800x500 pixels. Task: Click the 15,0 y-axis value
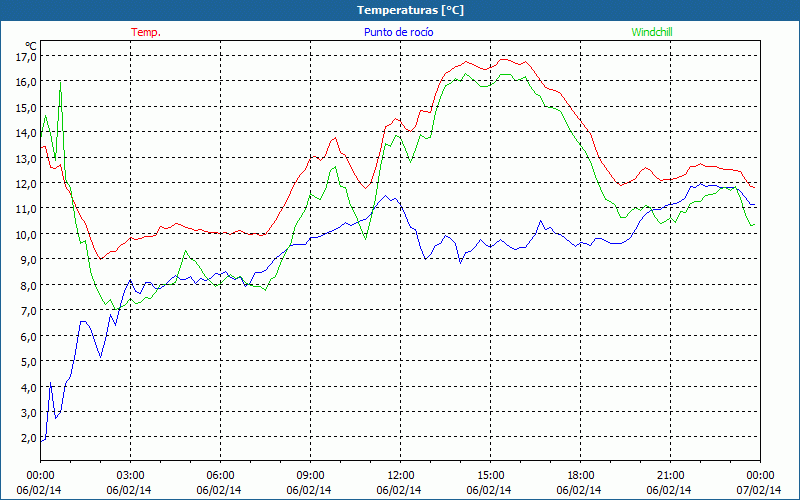26,107
